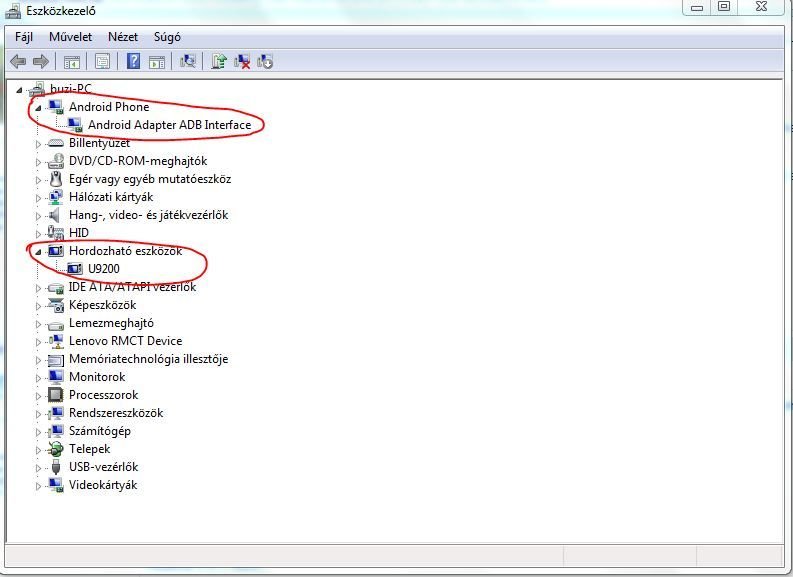The image size is (793, 577).
Task: Open the Súgó menu
Action: 167,37
